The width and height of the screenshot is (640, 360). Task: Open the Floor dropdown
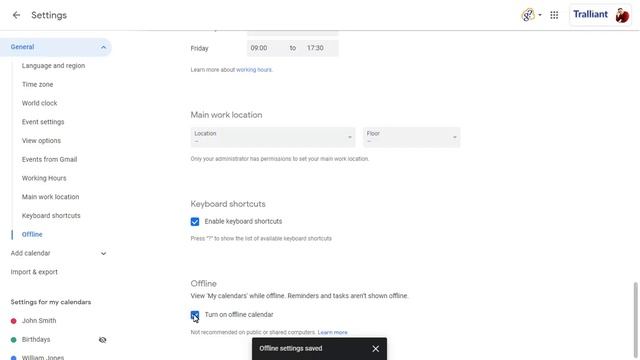411,137
